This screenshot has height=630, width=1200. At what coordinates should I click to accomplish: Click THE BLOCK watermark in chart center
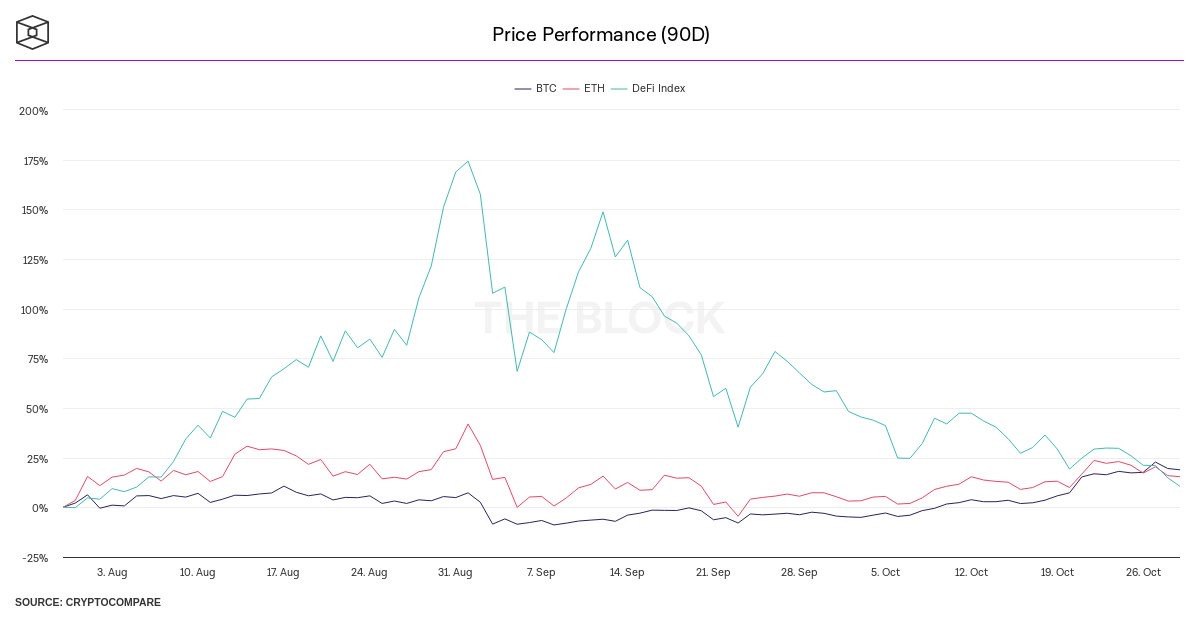click(x=599, y=318)
